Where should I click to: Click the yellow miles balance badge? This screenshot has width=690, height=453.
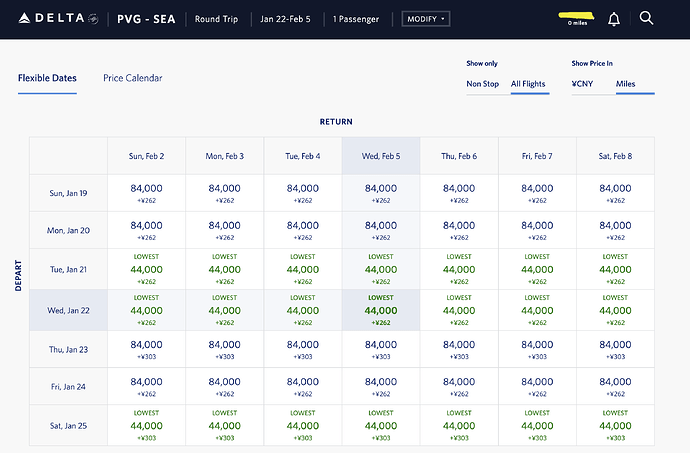(577, 19)
